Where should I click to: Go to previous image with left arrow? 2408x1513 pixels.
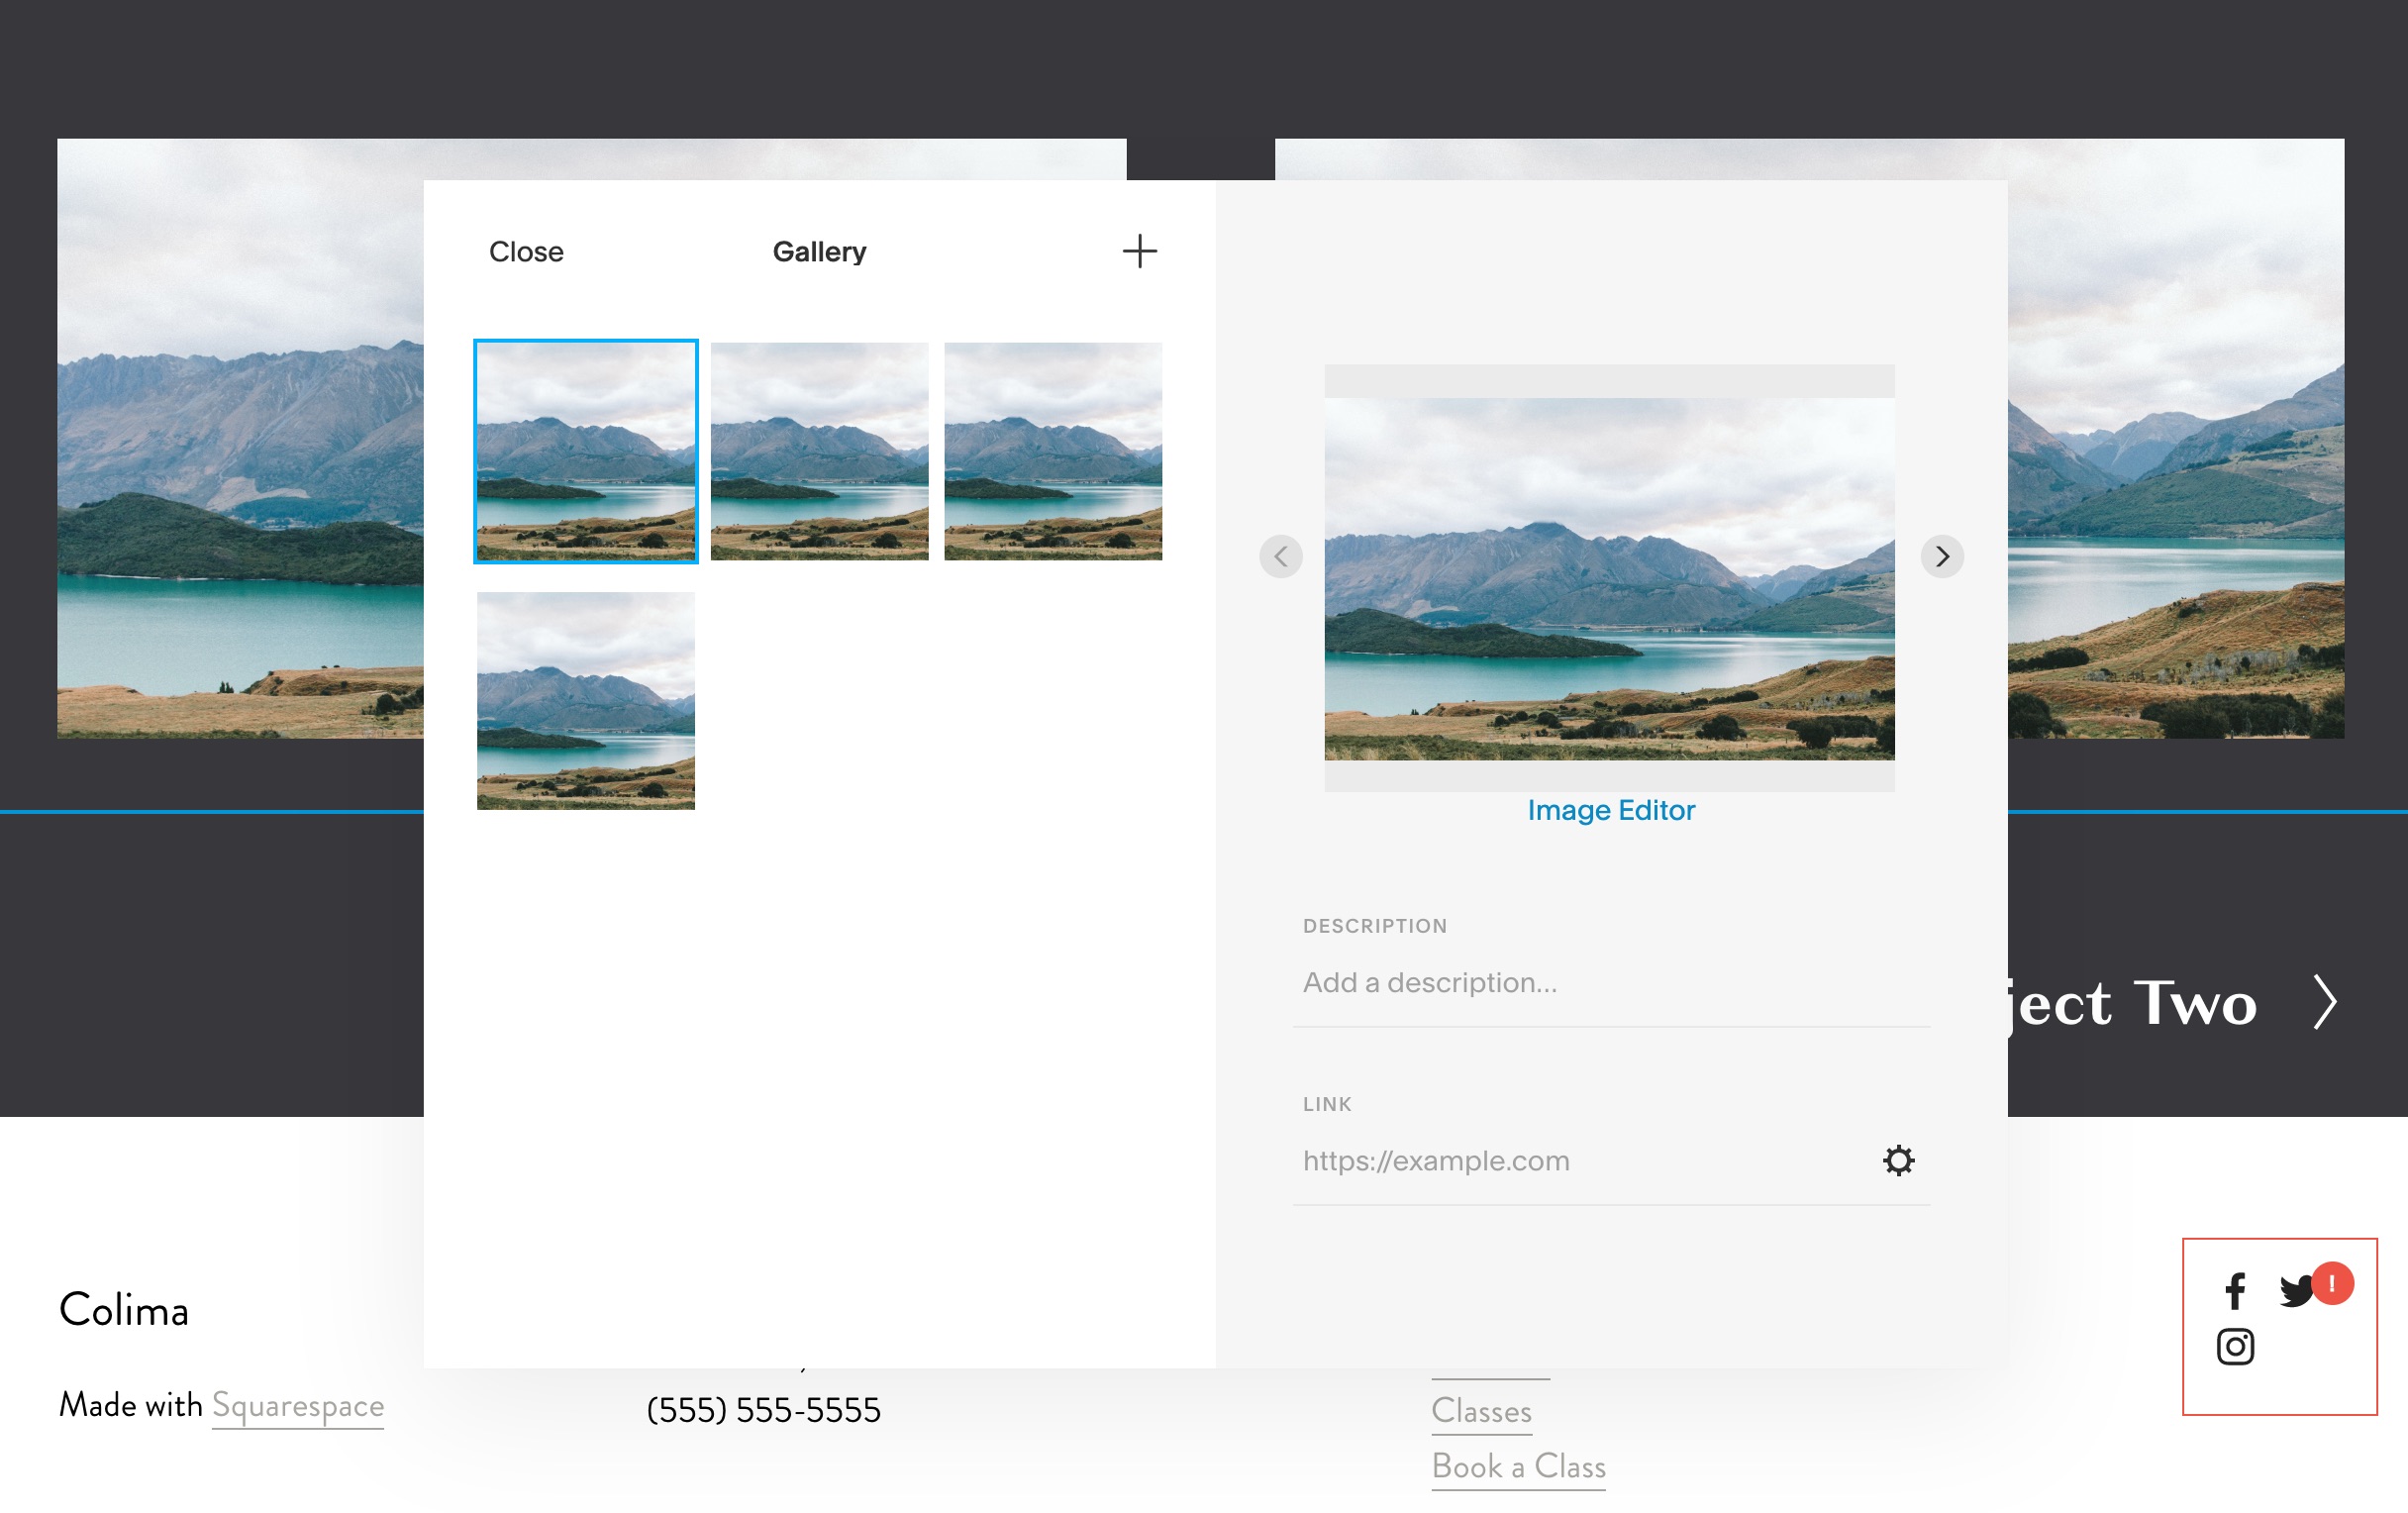[1280, 556]
